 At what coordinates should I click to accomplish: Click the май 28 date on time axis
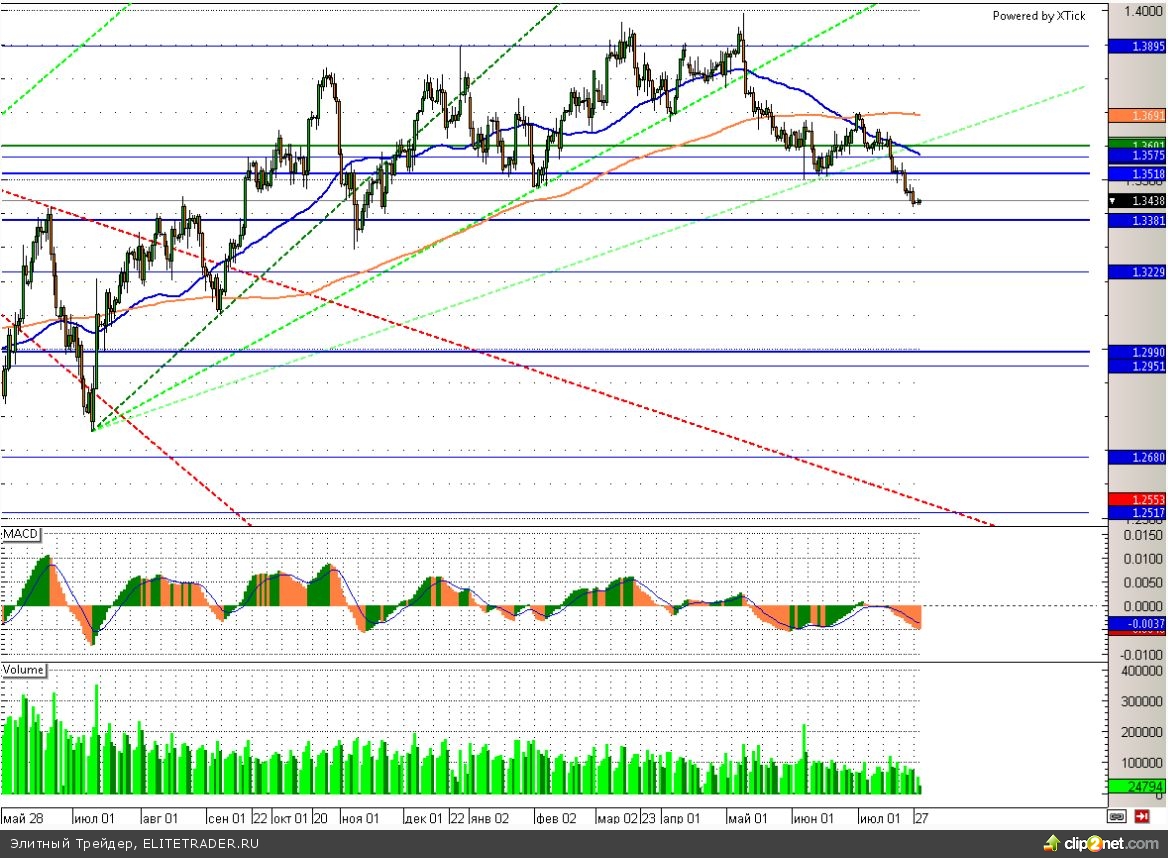[x=21, y=817]
